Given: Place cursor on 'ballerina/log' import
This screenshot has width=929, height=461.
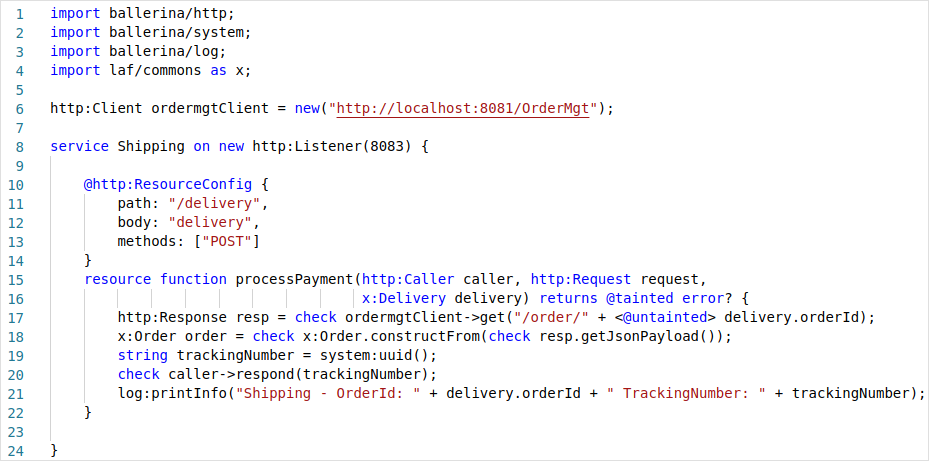Looking at the screenshot, I should click(x=164, y=51).
